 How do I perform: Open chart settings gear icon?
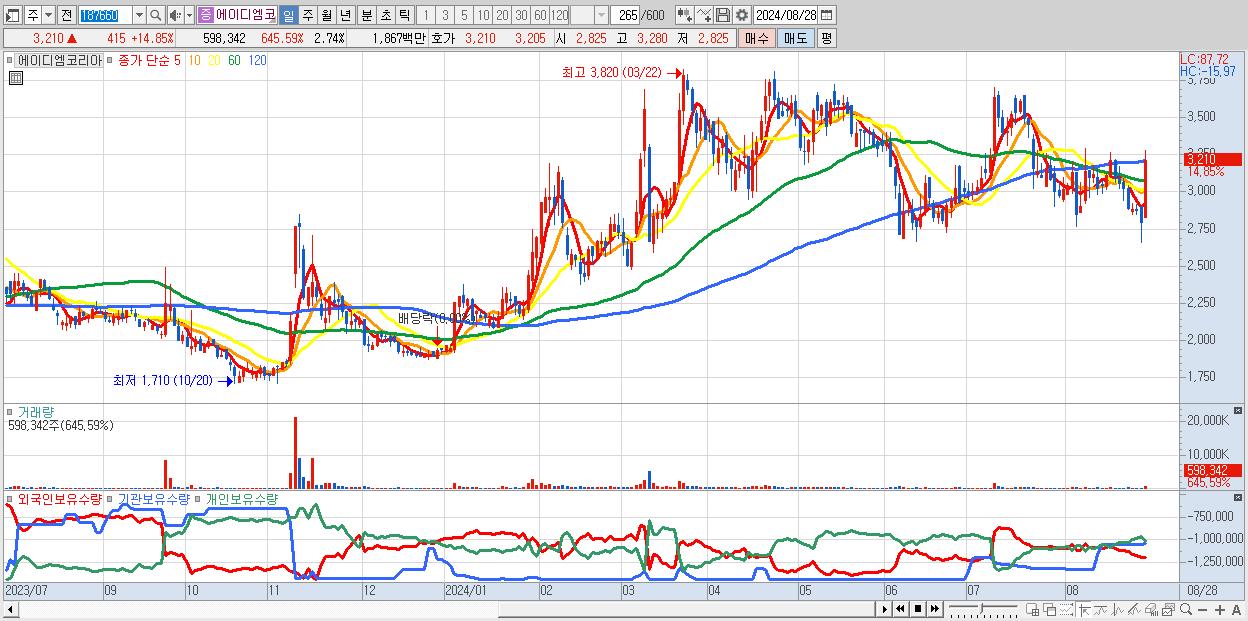(x=741, y=15)
